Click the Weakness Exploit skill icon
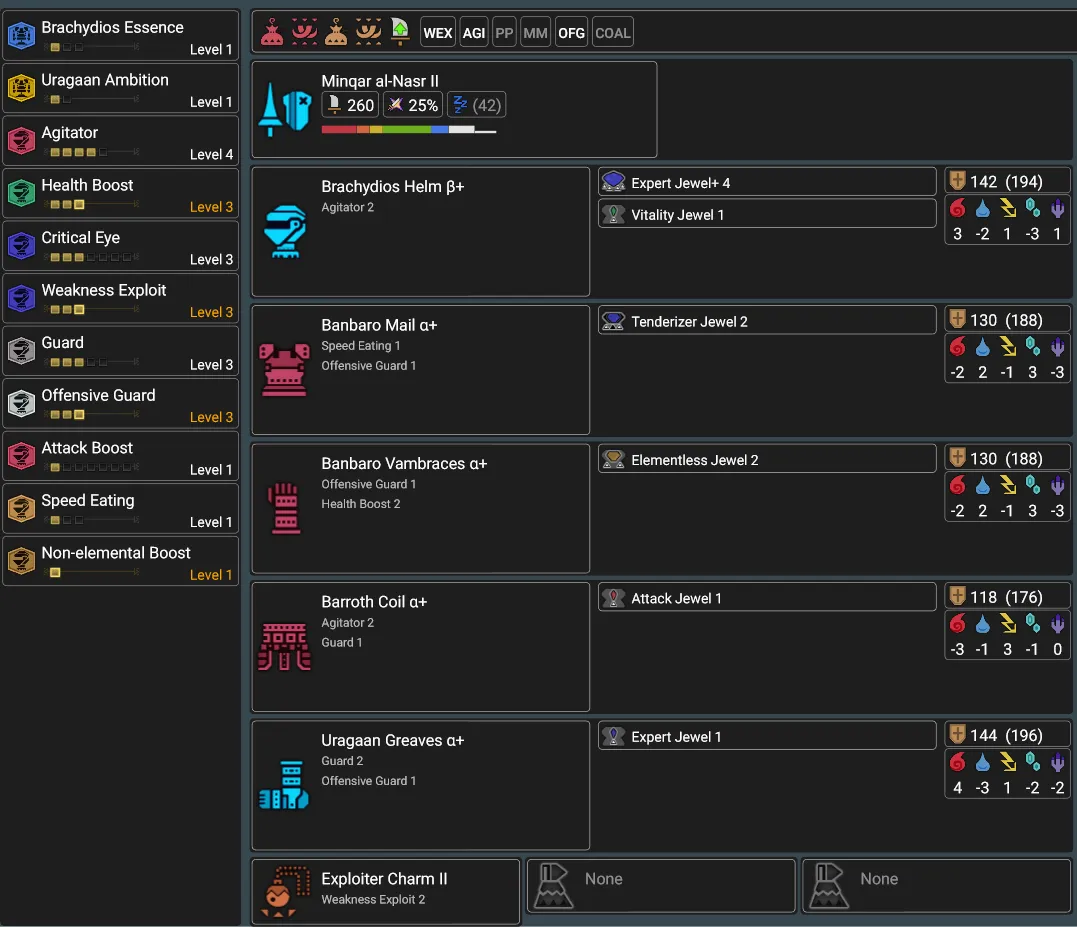This screenshot has width=1077, height=927. pos(21,298)
